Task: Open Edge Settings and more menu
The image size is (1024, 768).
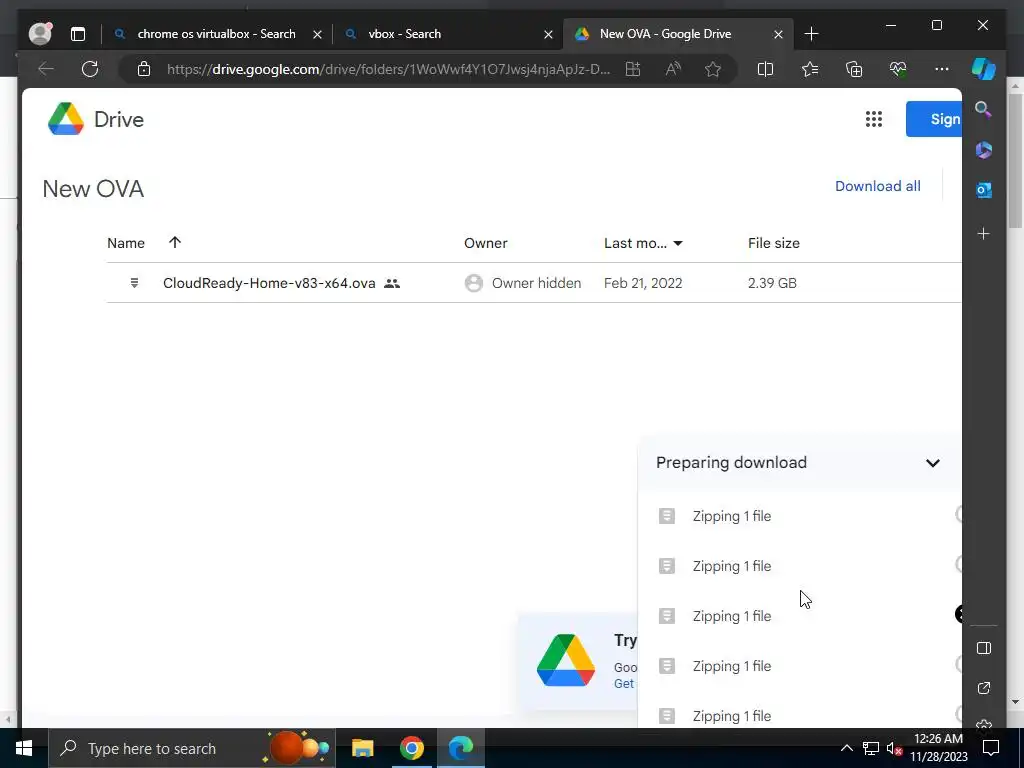Action: 942,69
